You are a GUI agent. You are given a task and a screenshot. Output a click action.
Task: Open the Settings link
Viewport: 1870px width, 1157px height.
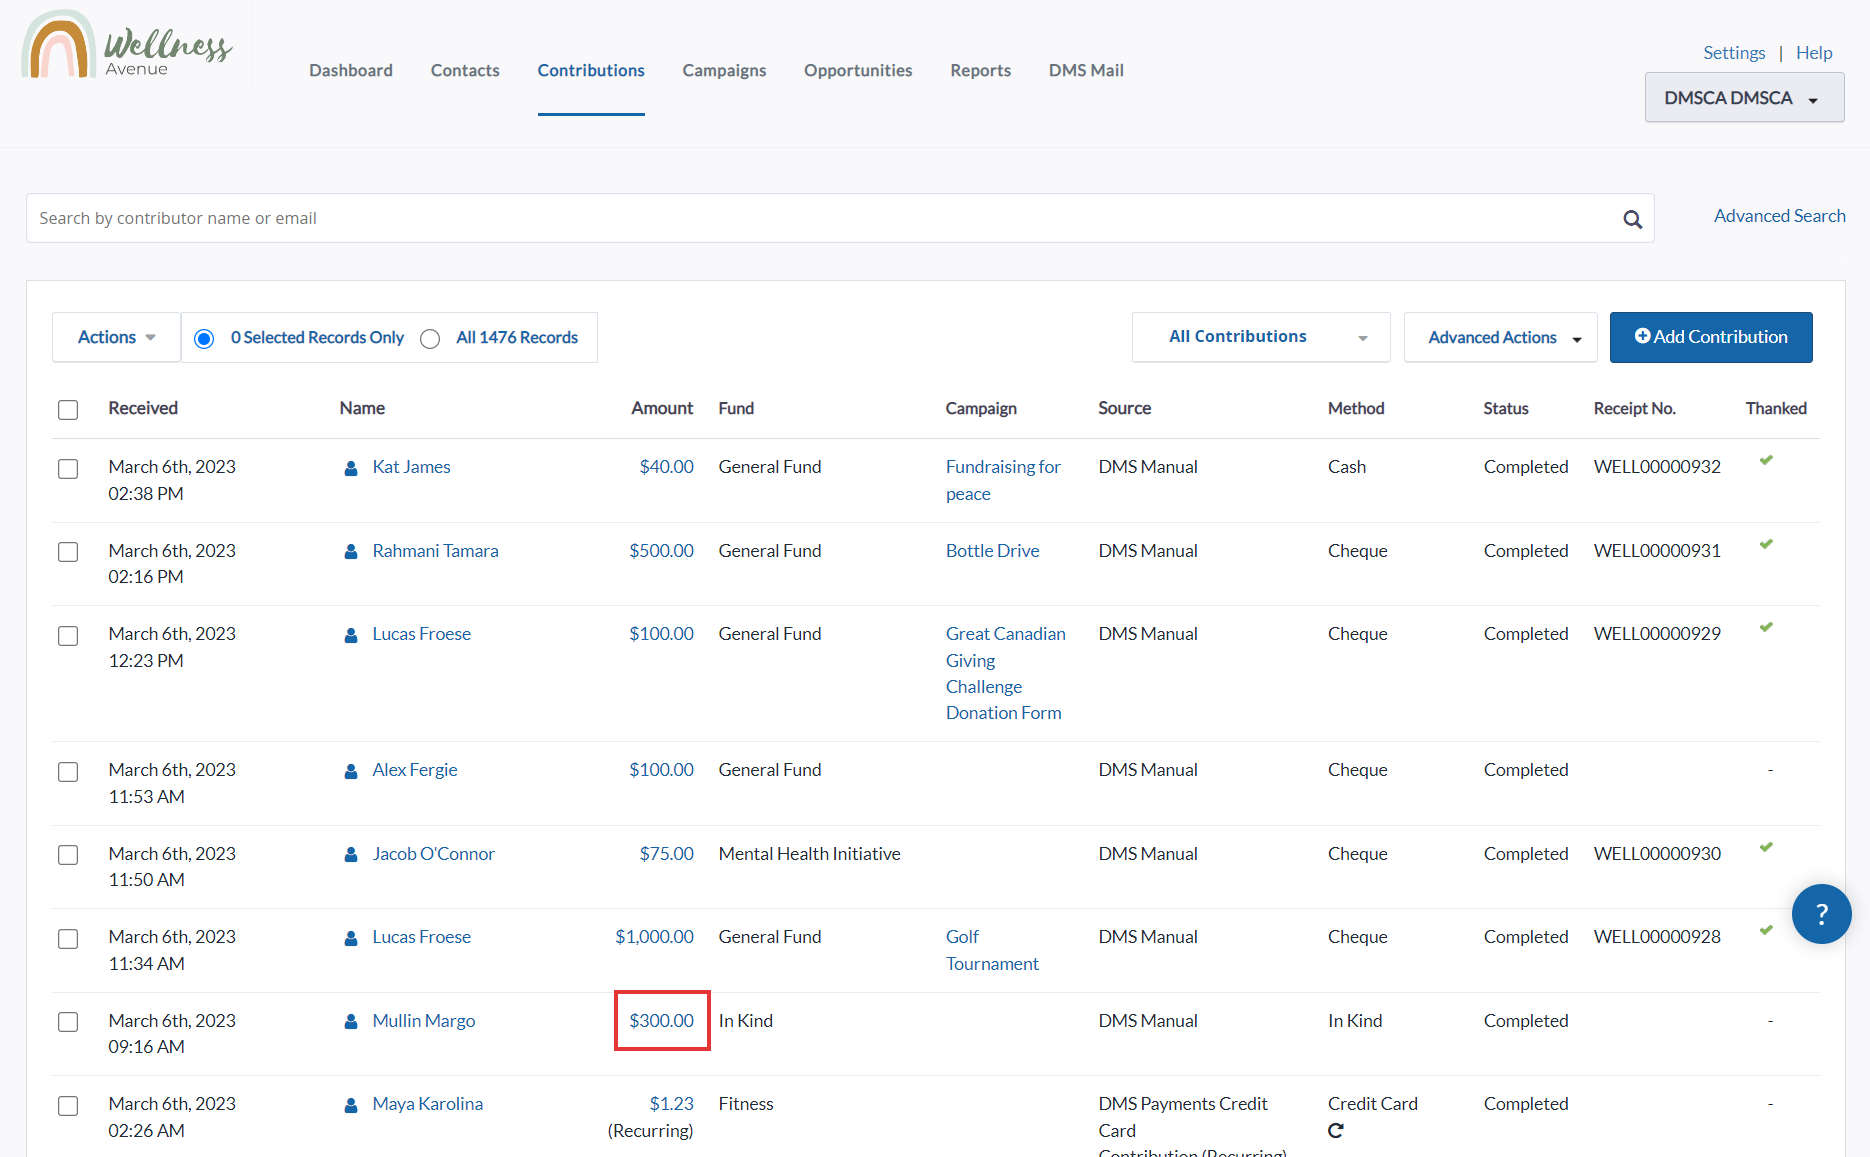(1734, 53)
